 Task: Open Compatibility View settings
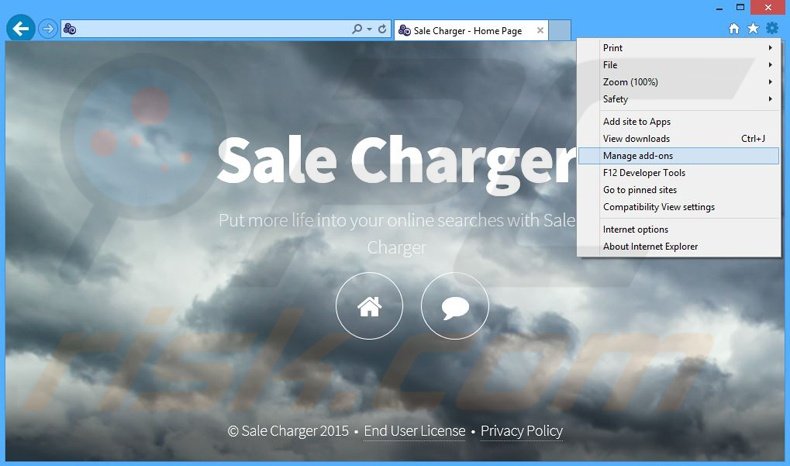tap(679, 207)
